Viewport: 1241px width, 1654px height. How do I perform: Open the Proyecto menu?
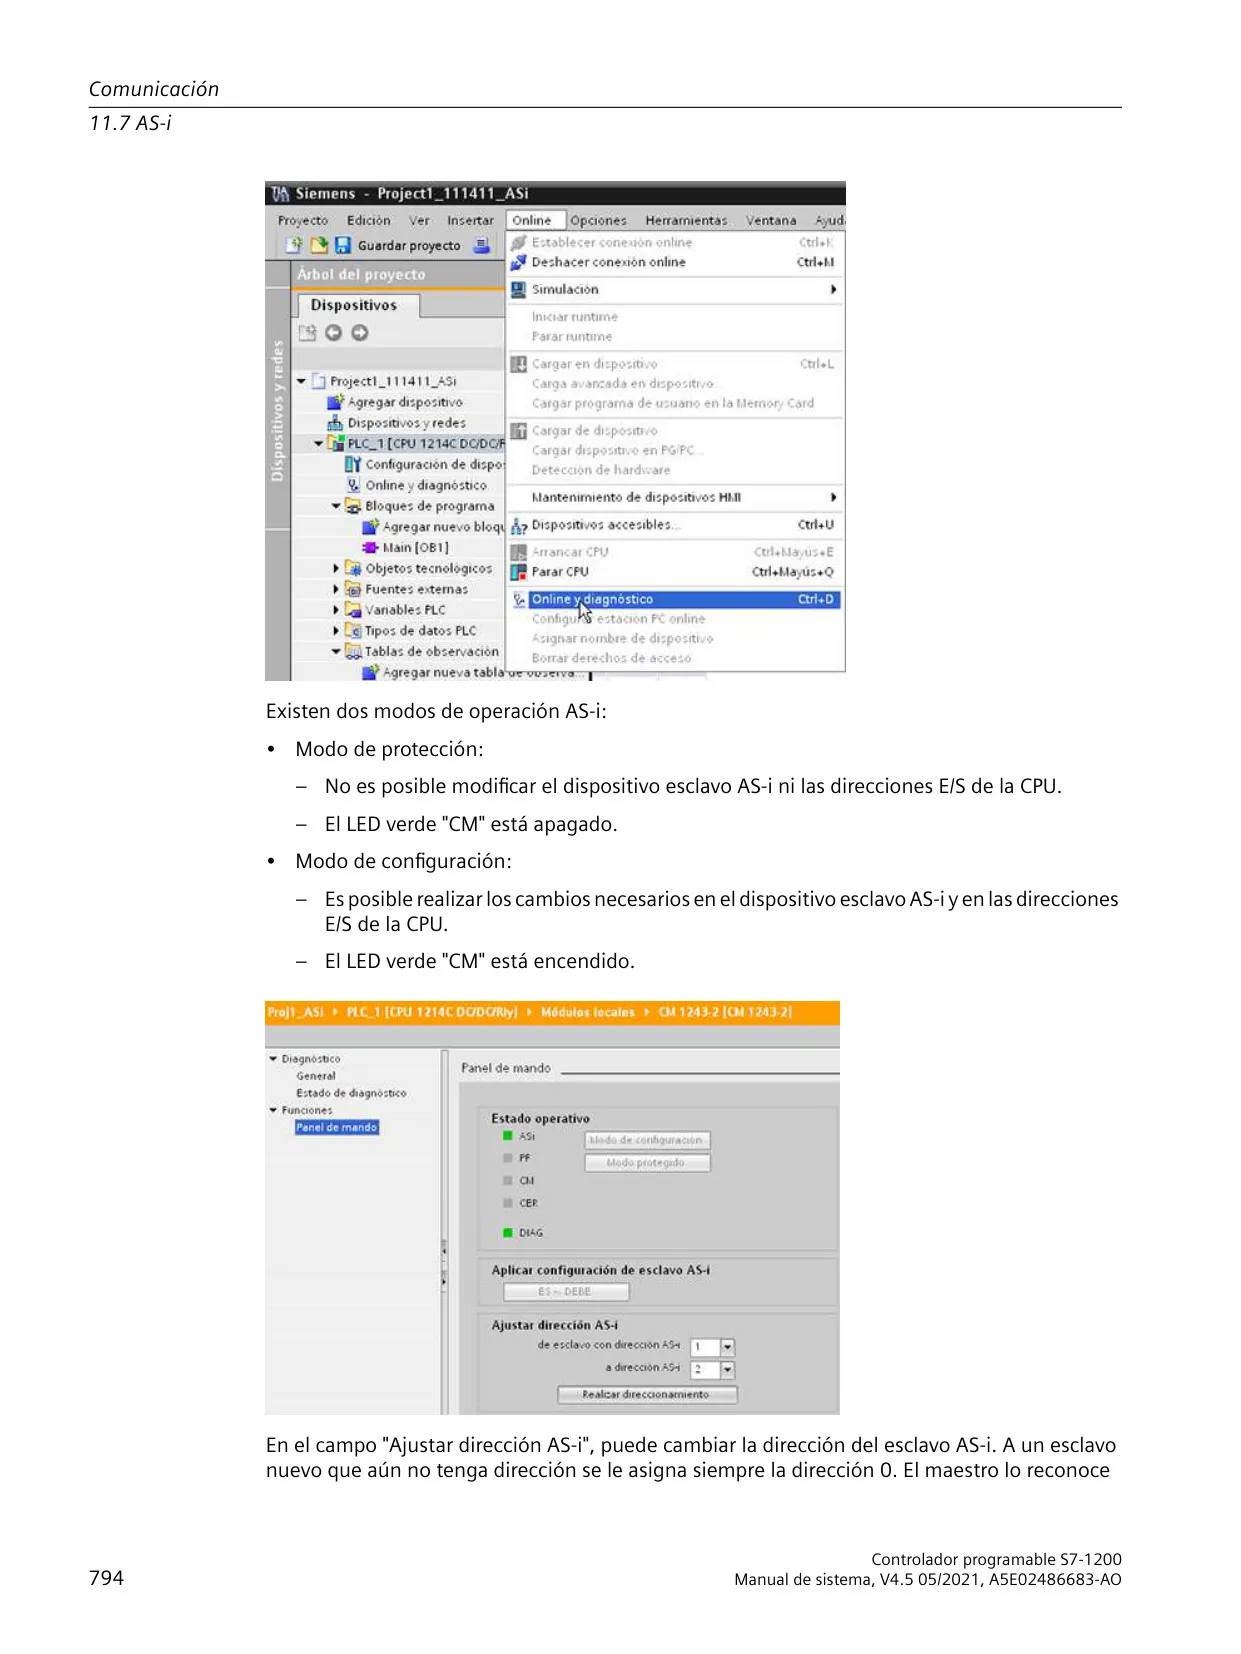pyautogui.click(x=303, y=220)
